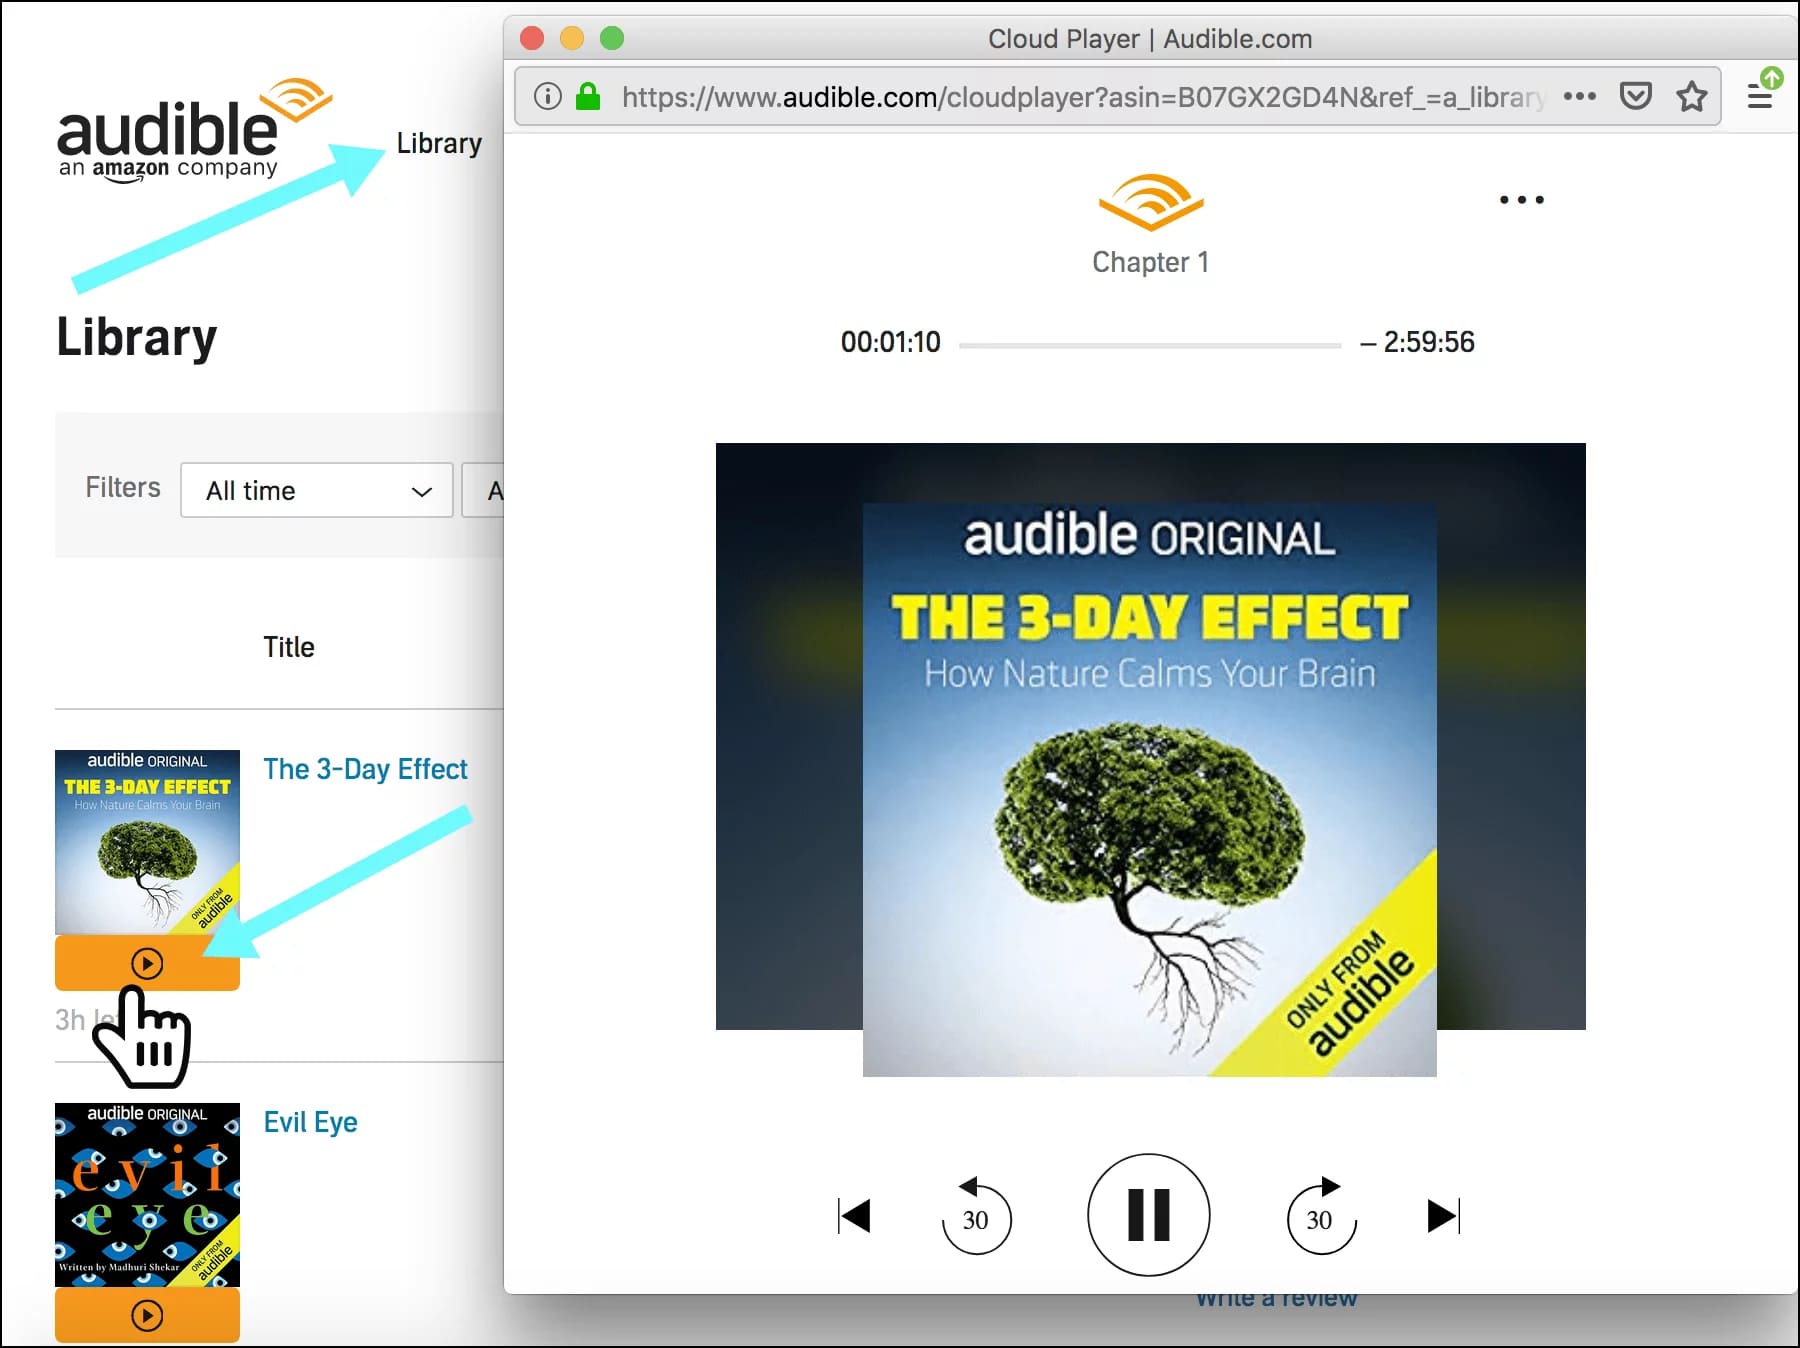
Task: Expand the All time filter dropdown
Action: tap(317, 490)
